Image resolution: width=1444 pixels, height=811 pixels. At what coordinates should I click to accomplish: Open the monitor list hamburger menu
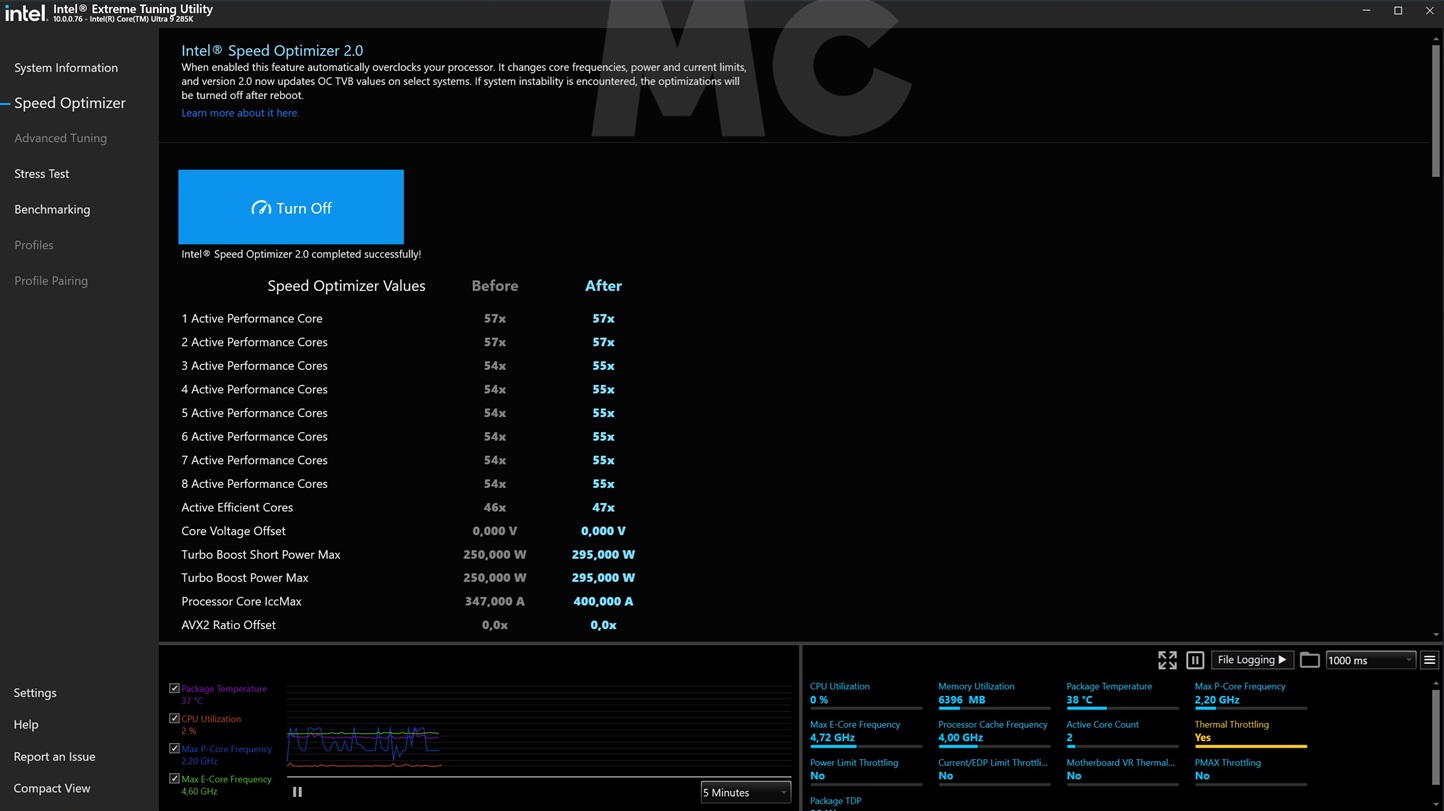click(1429, 660)
